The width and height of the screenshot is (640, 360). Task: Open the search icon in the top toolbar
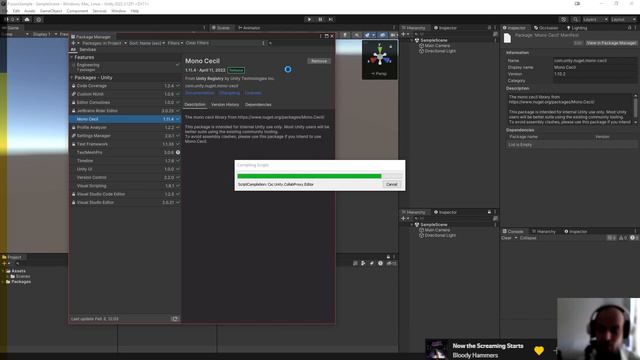576,19
